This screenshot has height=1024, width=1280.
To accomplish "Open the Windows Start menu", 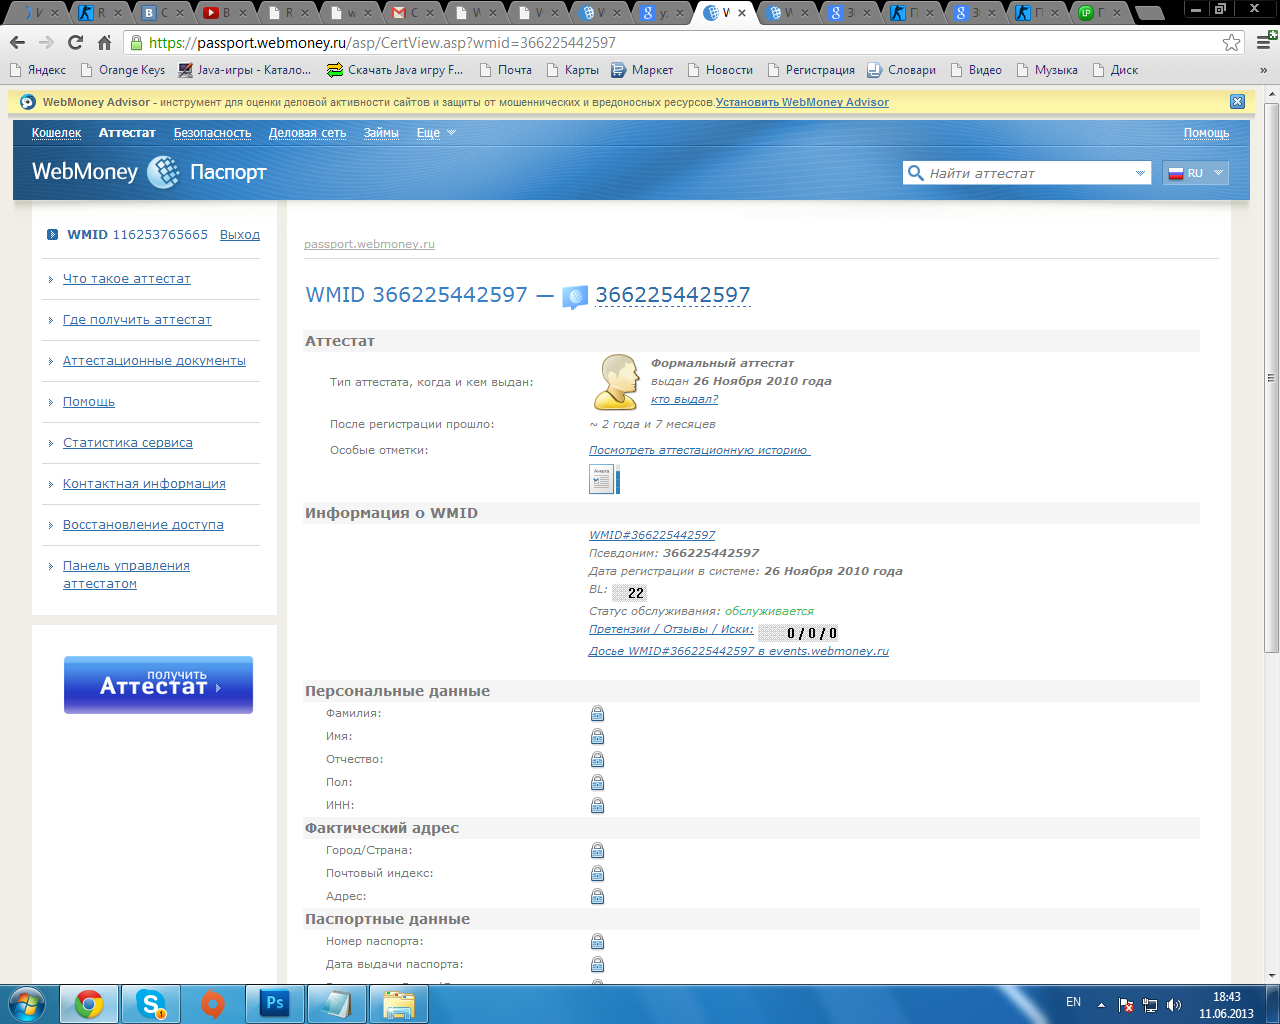I will (27, 1003).
